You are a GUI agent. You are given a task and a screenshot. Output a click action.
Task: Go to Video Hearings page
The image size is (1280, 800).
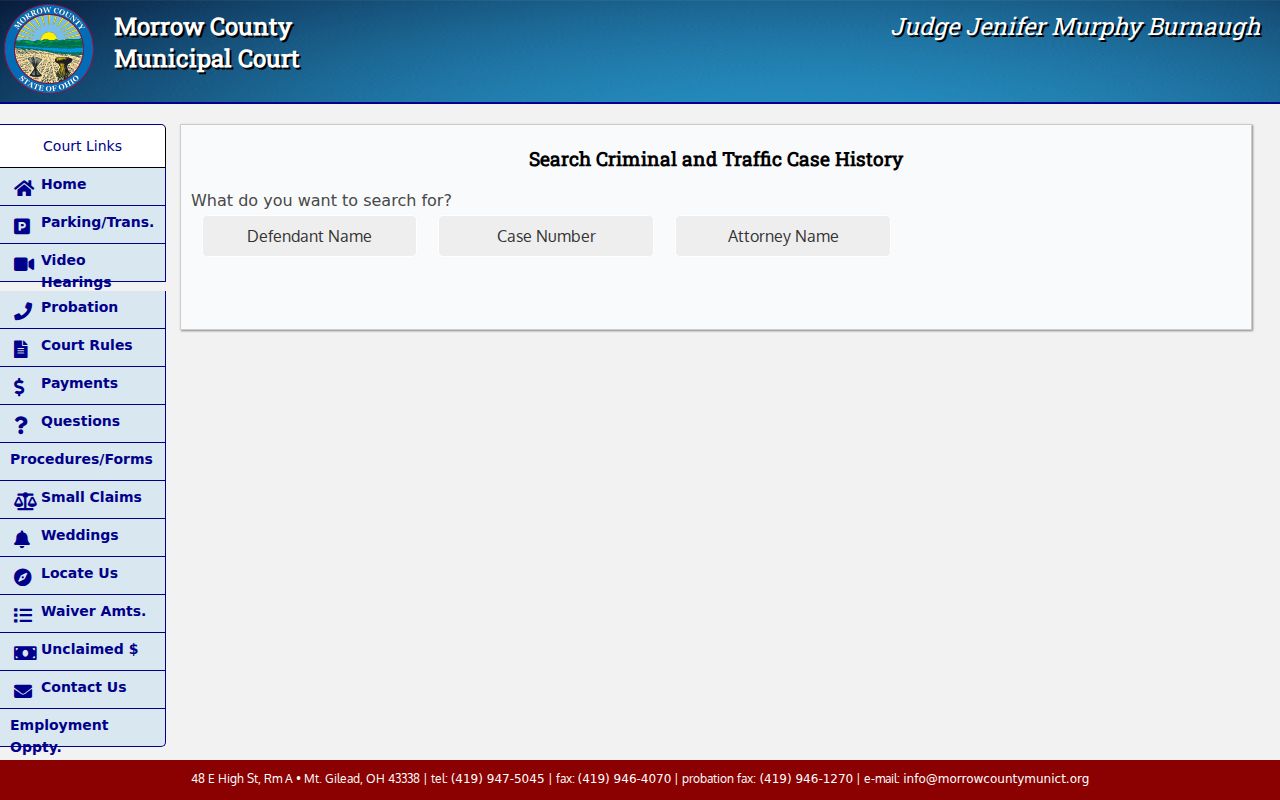(x=82, y=262)
